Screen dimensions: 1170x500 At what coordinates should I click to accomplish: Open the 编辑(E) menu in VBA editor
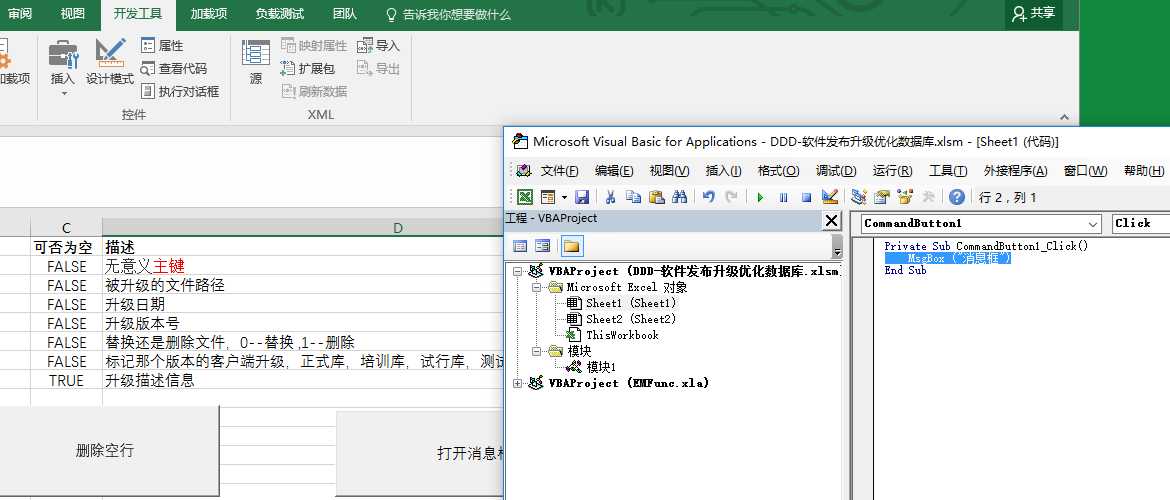click(614, 170)
